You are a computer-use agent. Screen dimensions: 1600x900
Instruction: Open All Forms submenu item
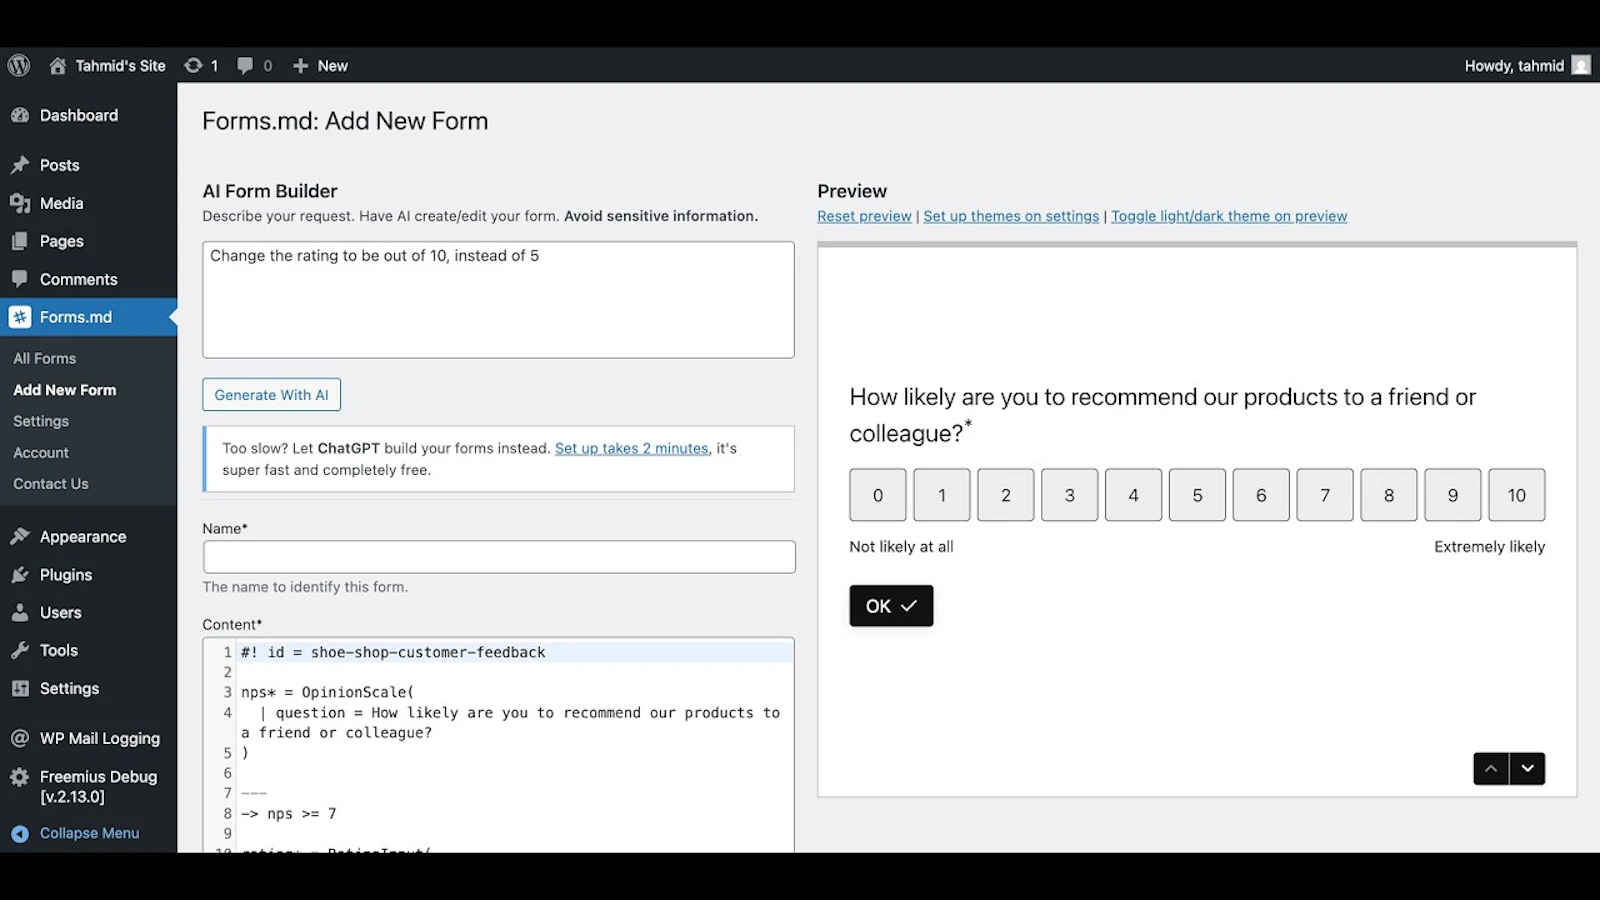(x=45, y=358)
